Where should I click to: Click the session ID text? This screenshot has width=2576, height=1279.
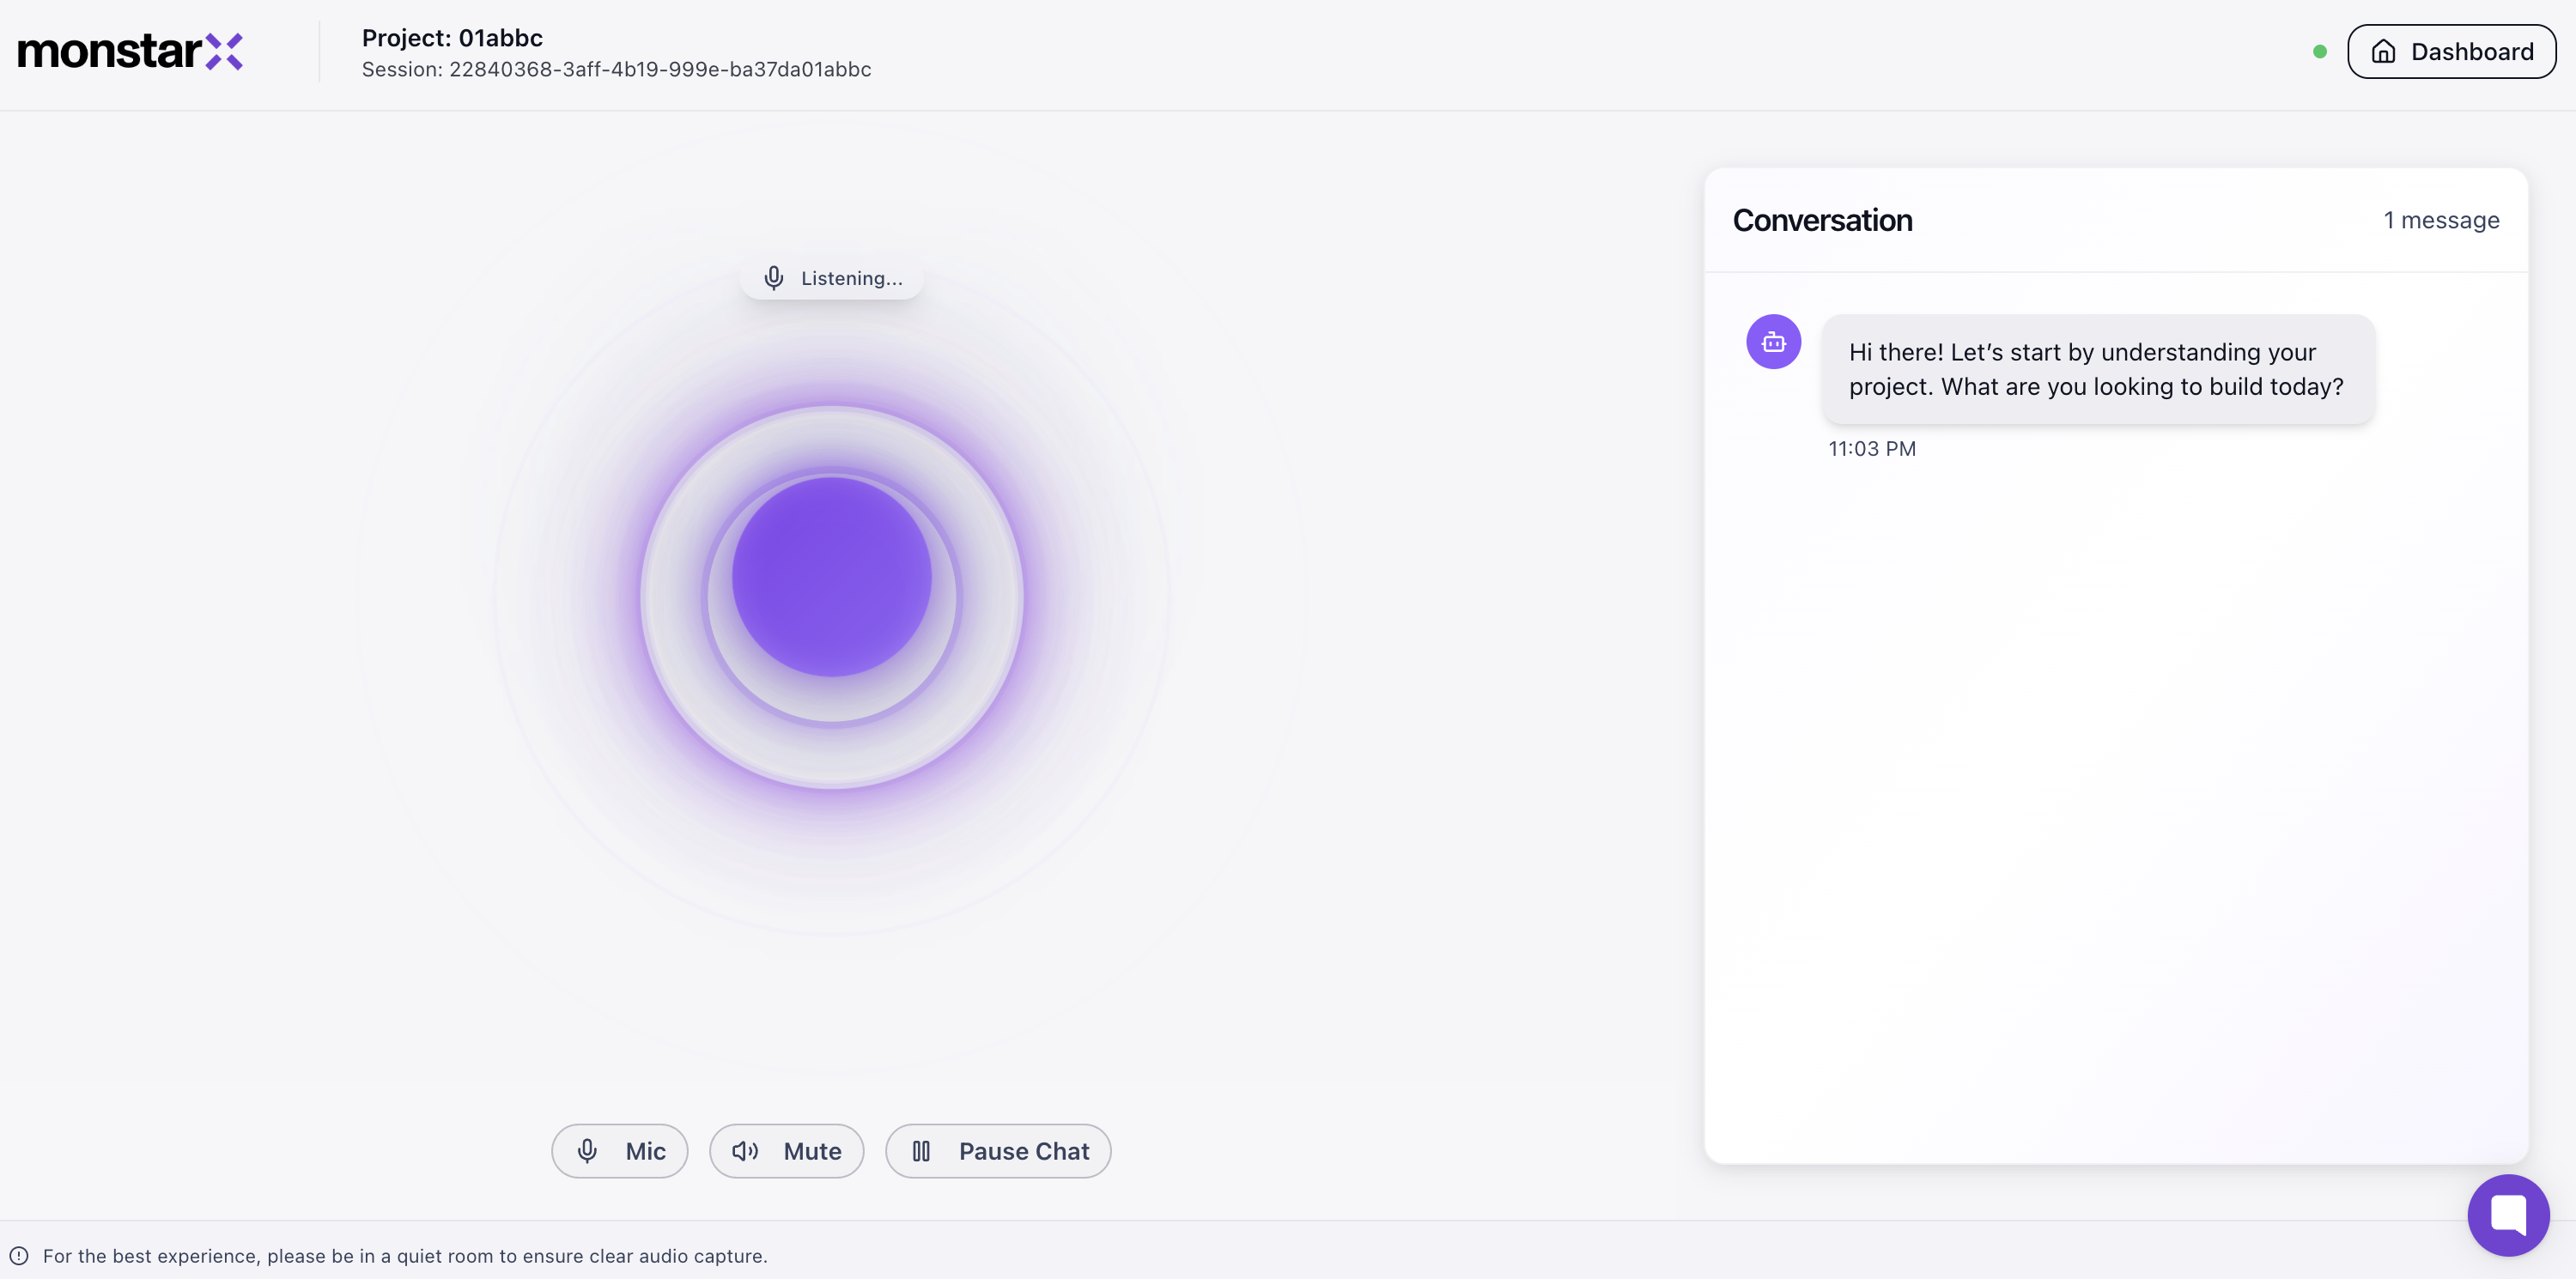[x=616, y=70]
